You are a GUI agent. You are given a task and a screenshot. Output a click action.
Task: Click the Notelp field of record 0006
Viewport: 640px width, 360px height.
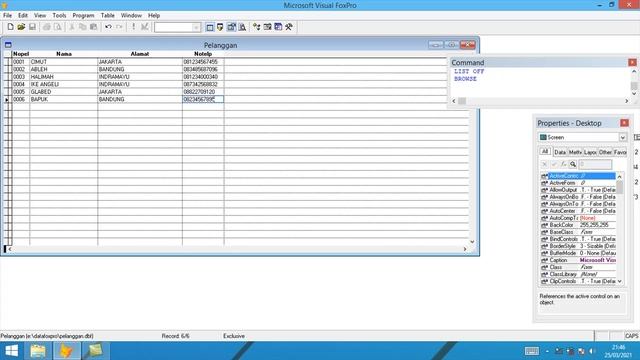click(203, 99)
